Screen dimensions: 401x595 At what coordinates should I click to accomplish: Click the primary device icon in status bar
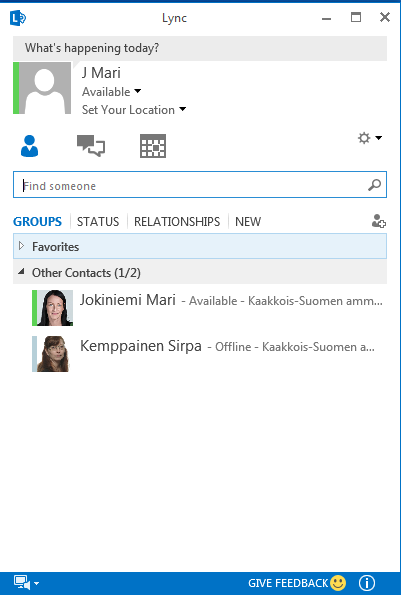click(22, 582)
